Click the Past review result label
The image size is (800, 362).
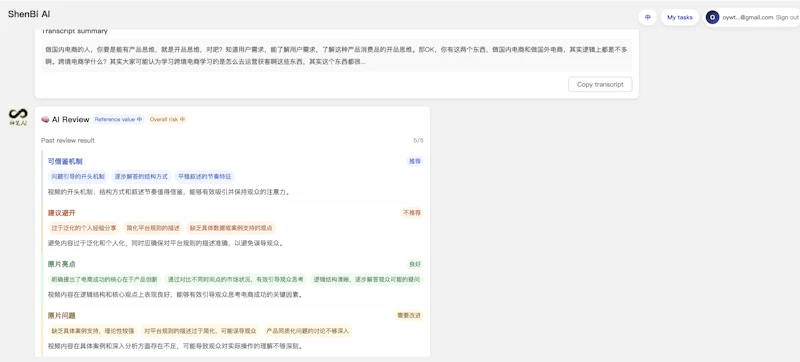coord(68,140)
